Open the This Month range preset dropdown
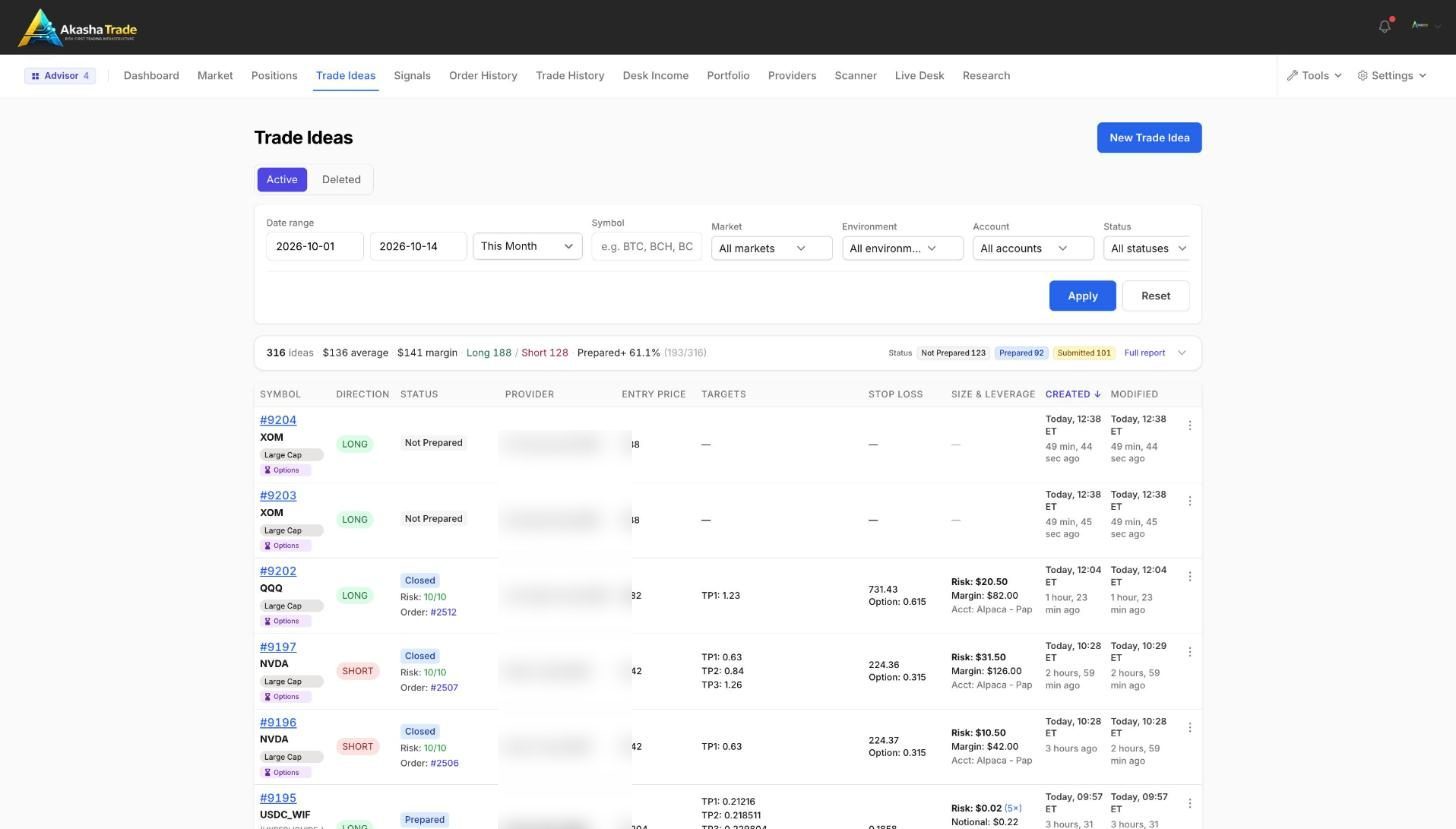Image resolution: width=1456 pixels, height=829 pixels. [x=528, y=246]
